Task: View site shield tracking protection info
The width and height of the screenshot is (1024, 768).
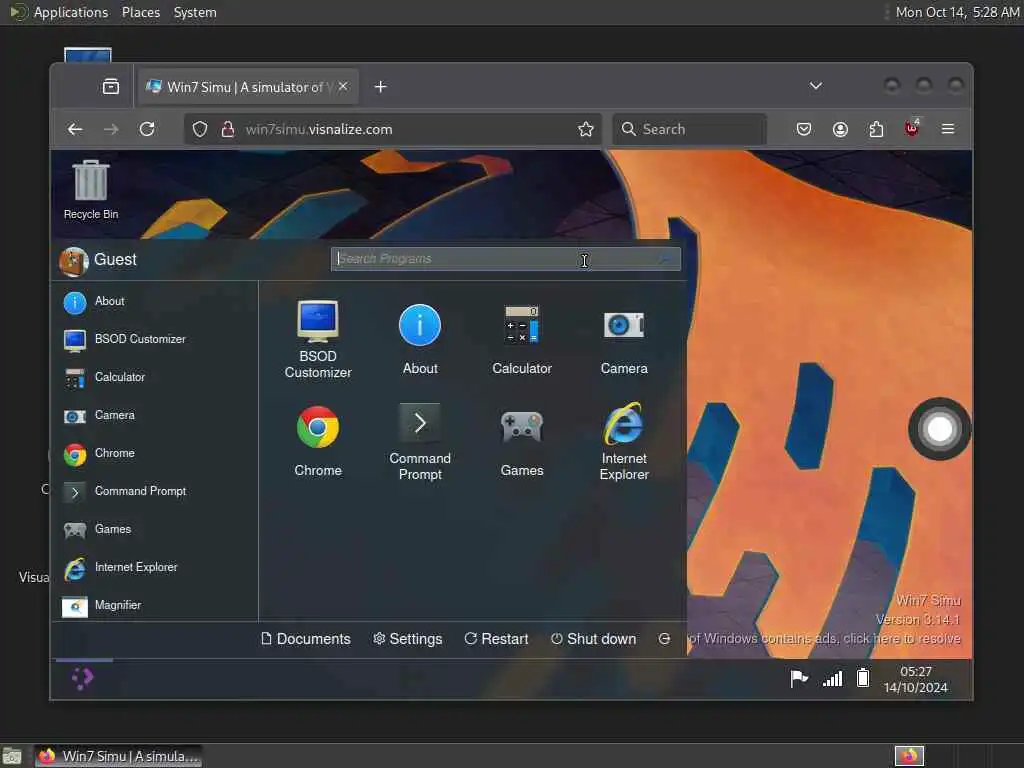Action: [200, 129]
